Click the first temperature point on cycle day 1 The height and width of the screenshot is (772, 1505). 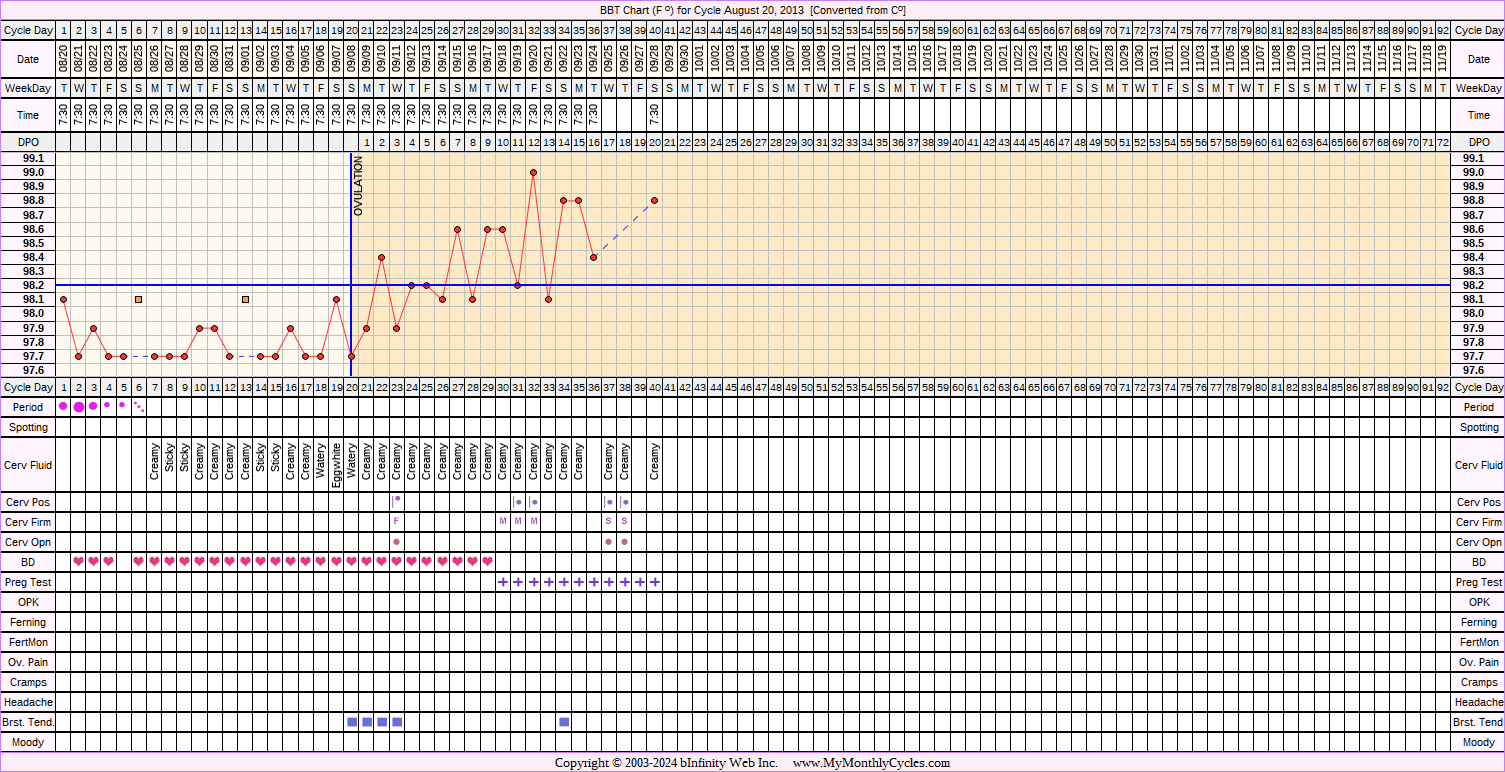point(64,299)
